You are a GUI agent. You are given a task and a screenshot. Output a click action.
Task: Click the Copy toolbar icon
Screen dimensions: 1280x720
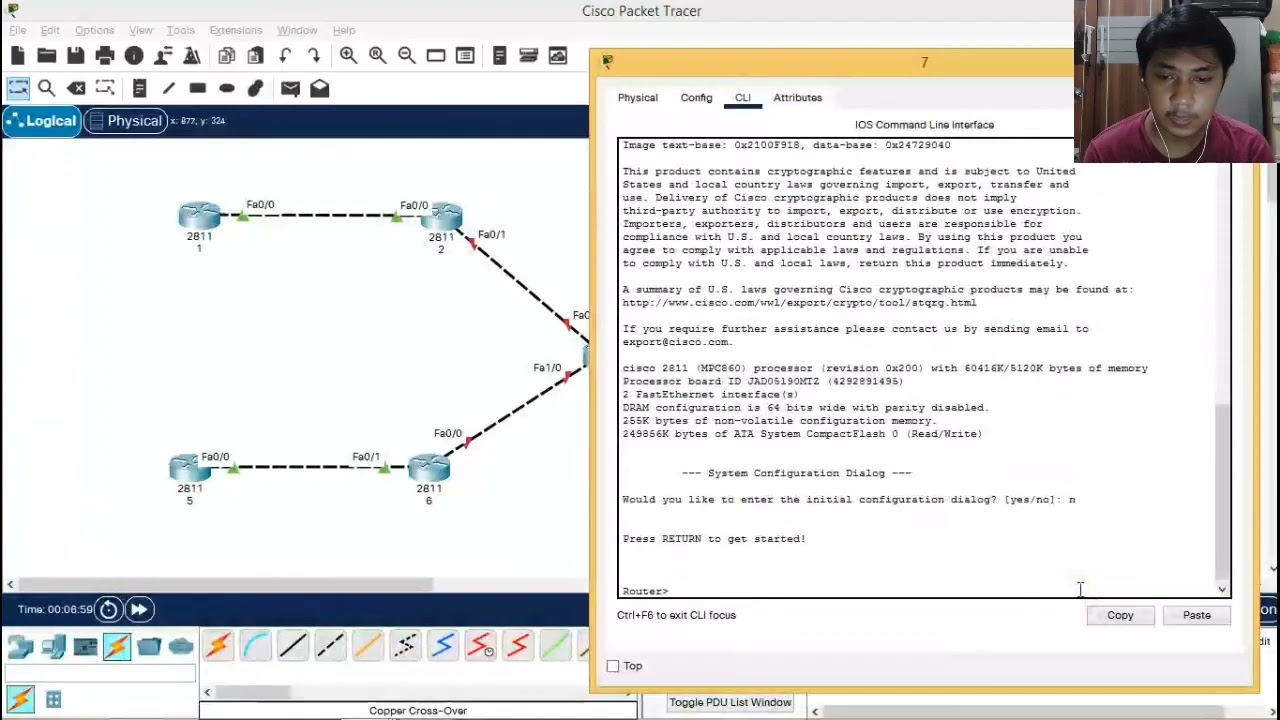tap(227, 56)
